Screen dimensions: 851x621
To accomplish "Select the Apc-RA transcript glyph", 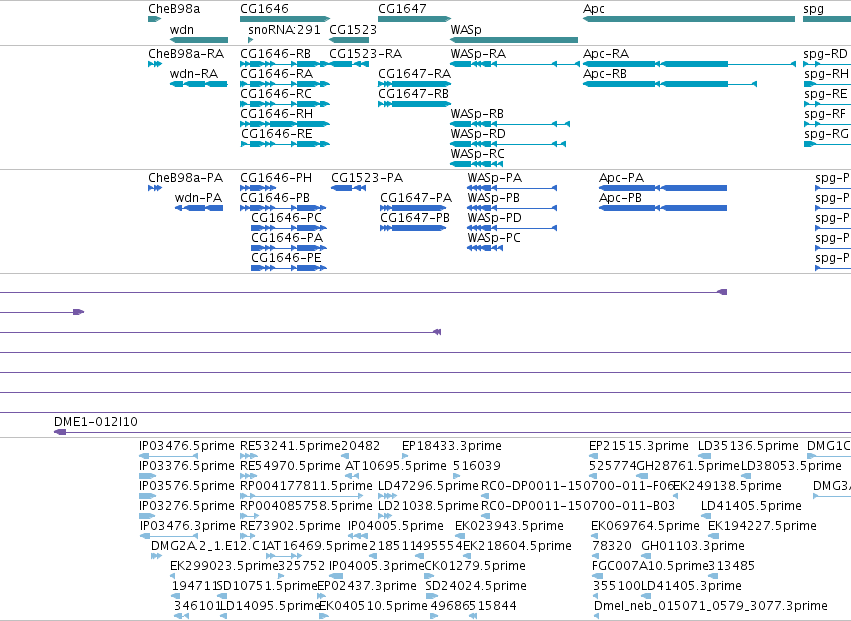I will (x=689, y=64).
